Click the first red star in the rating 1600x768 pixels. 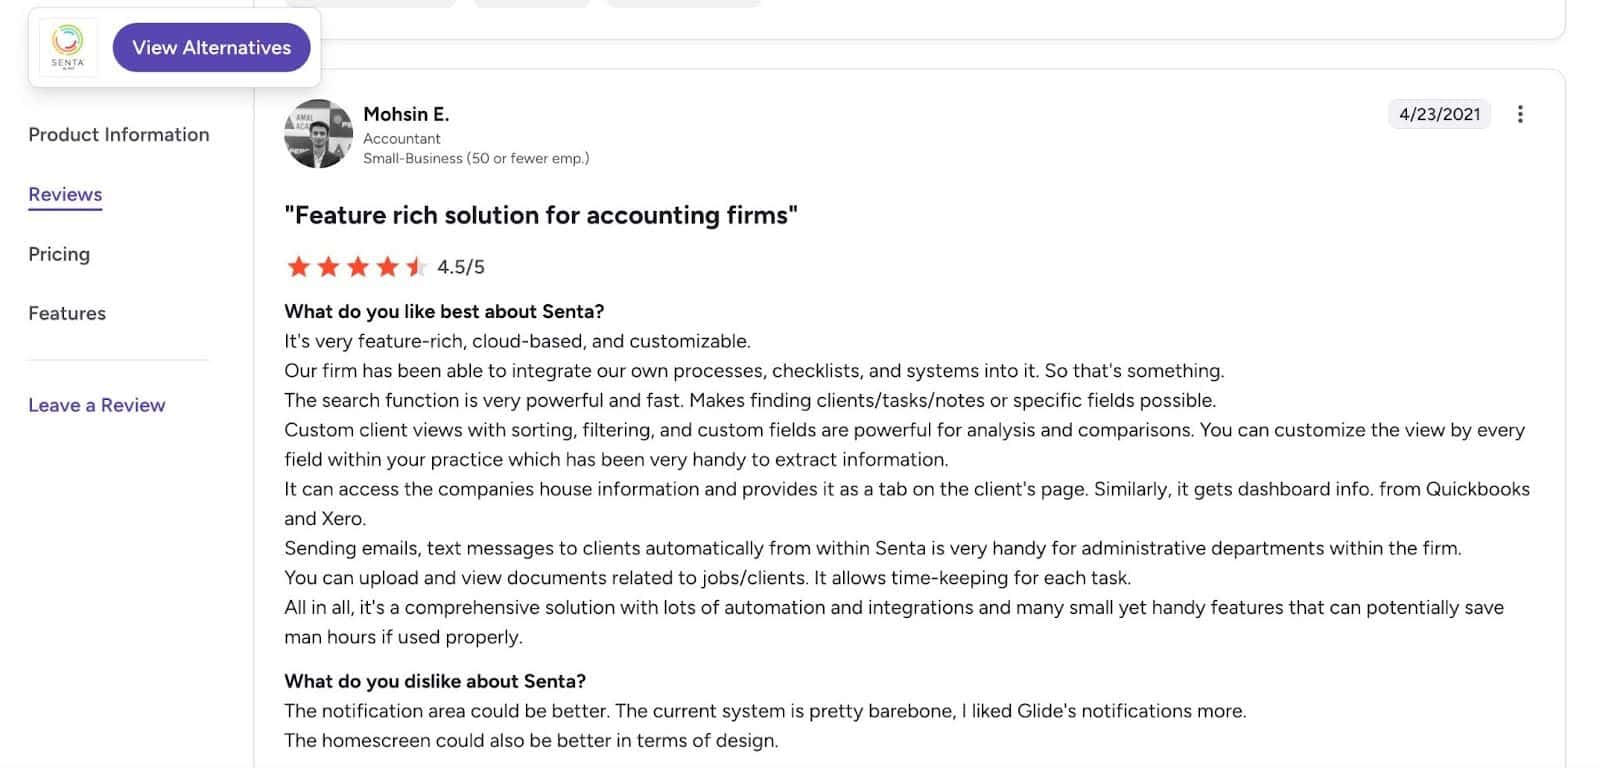tap(299, 266)
